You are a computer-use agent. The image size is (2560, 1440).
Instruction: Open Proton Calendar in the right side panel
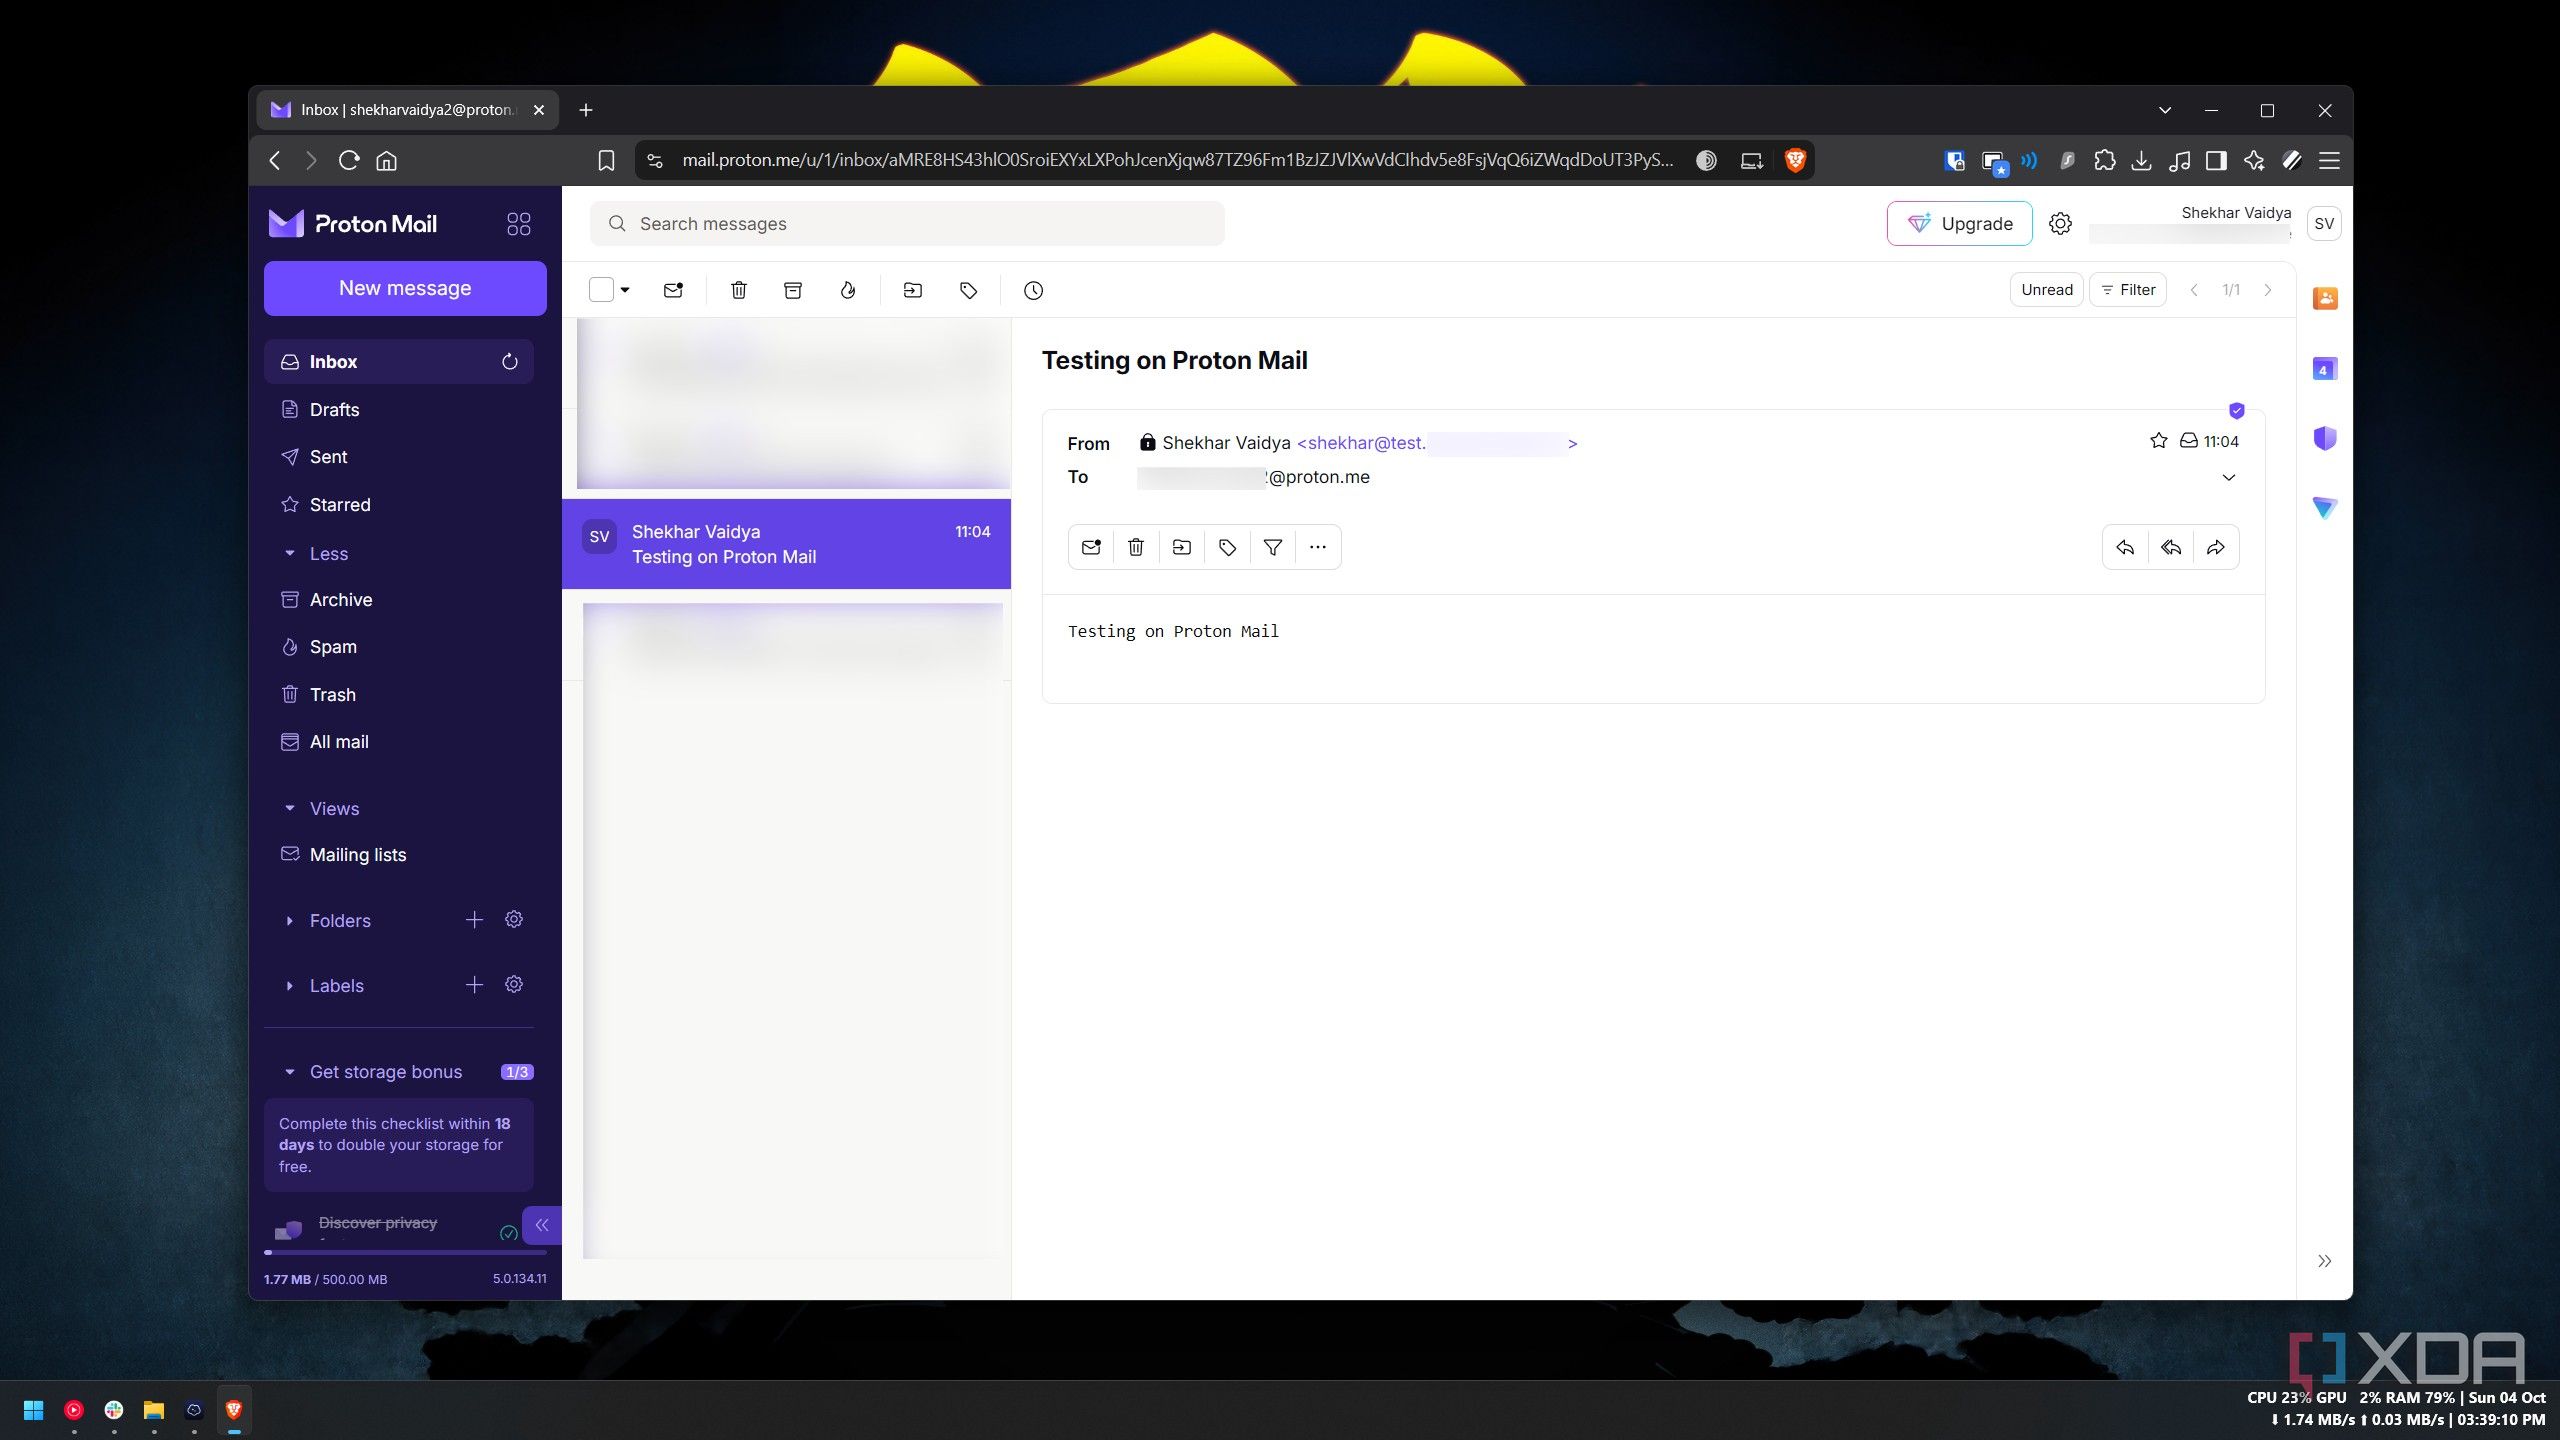point(2325,369)
